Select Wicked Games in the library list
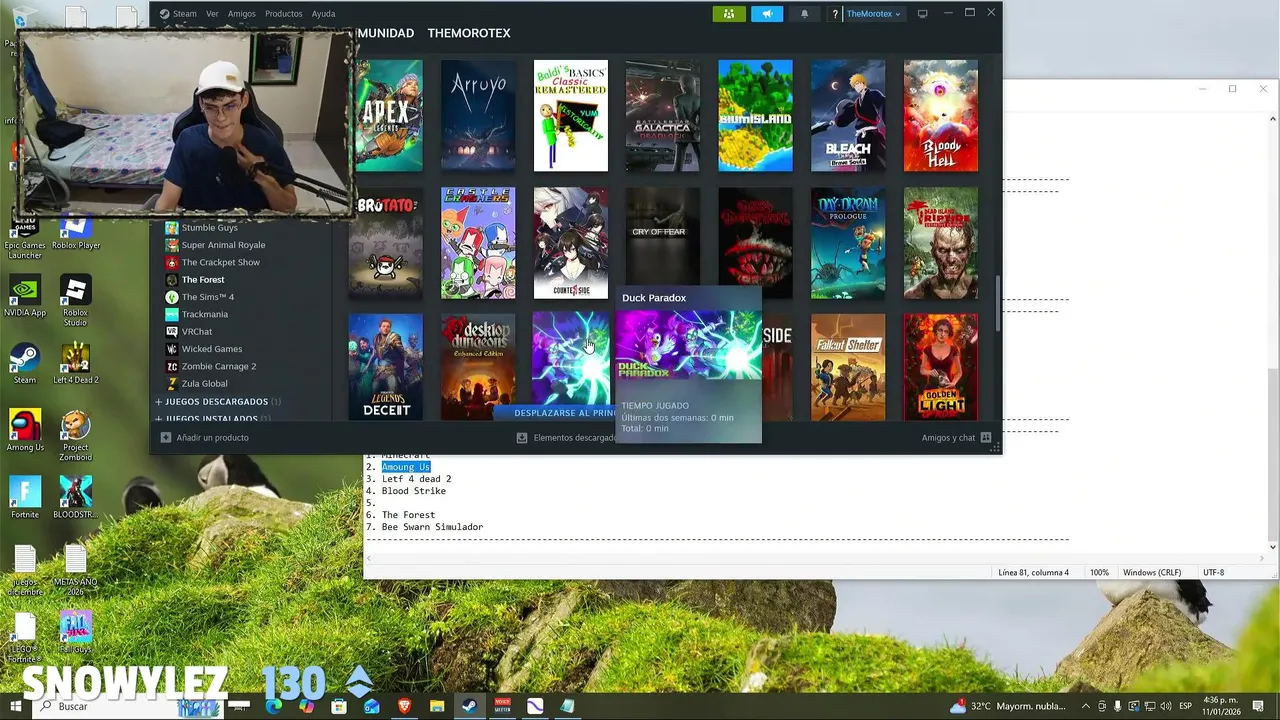 click(x=211, y=349)
